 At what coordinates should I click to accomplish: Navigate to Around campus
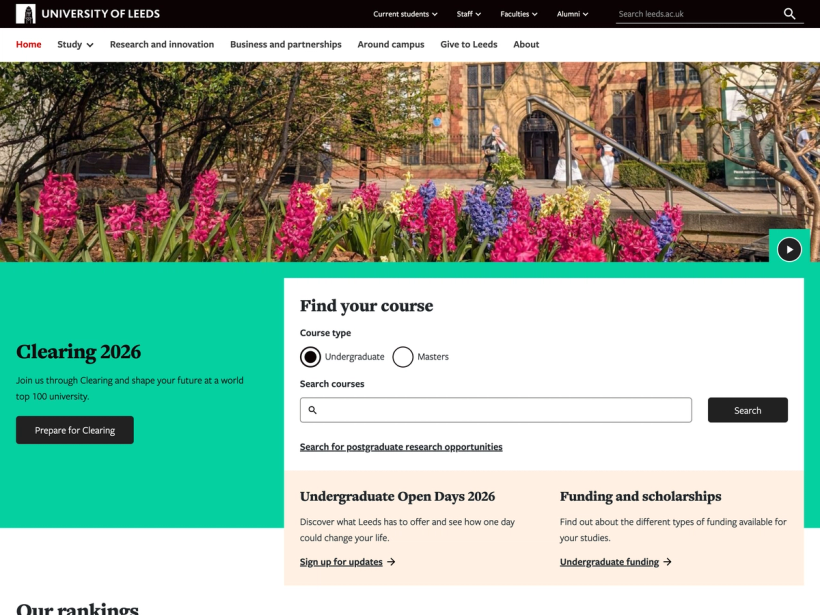tap(391, 44)
